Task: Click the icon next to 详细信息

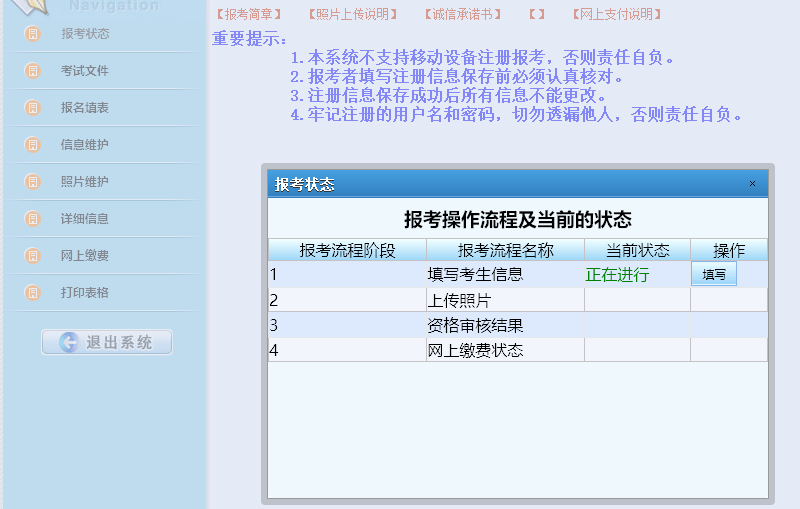Action: pos(32,219)
